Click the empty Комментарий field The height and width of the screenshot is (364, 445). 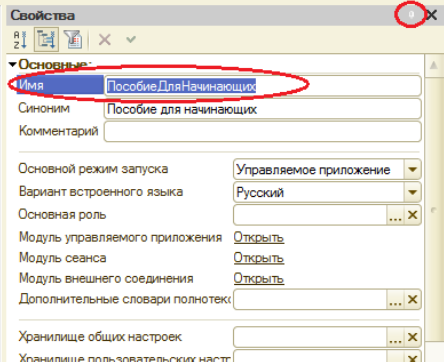[x=263, y=131]
